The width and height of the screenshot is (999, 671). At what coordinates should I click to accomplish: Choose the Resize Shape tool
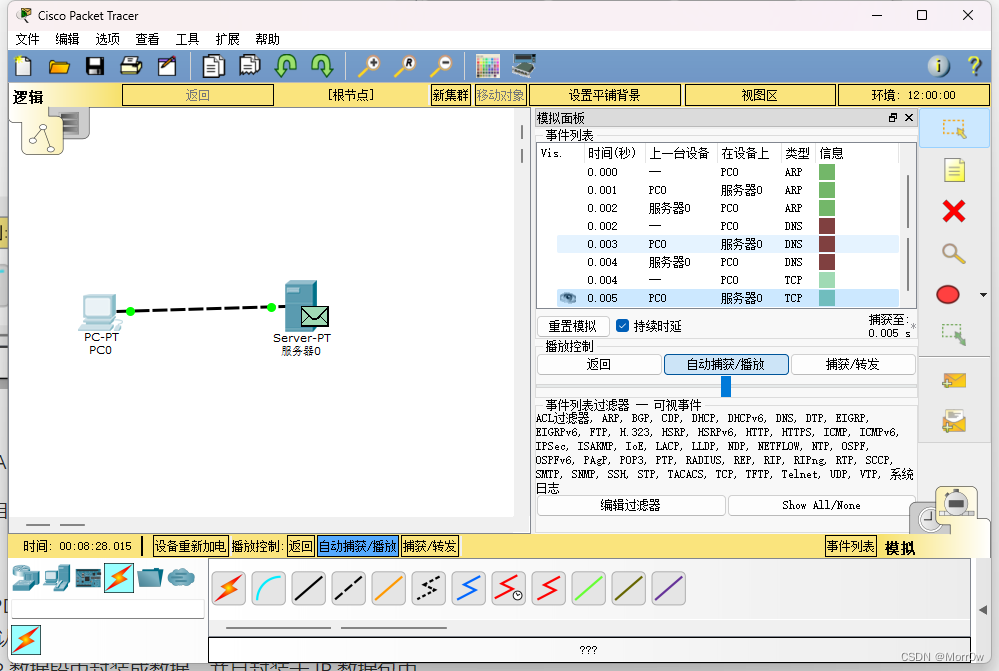(954, 335)
